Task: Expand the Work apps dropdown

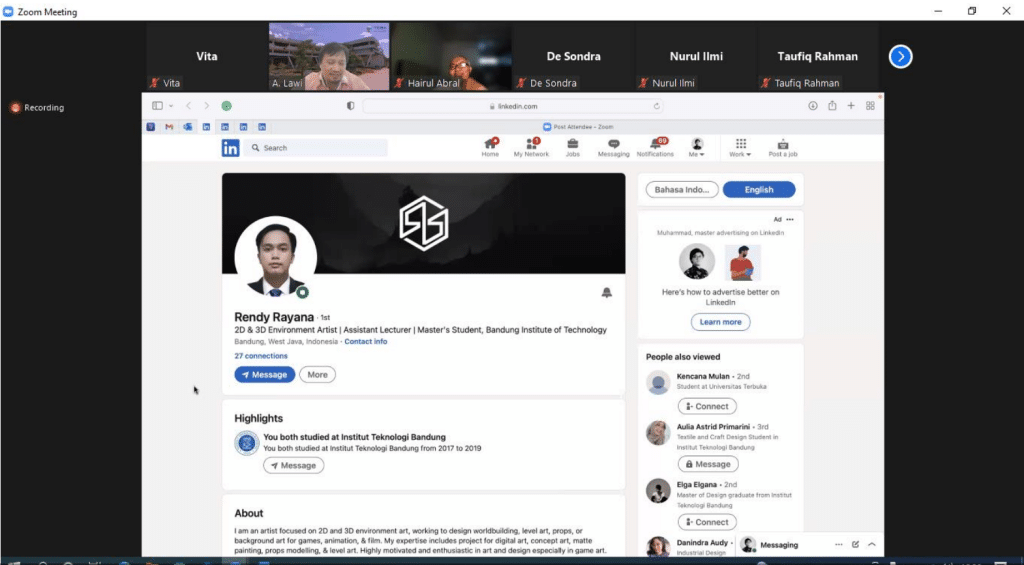Action: tap(740, 148)
